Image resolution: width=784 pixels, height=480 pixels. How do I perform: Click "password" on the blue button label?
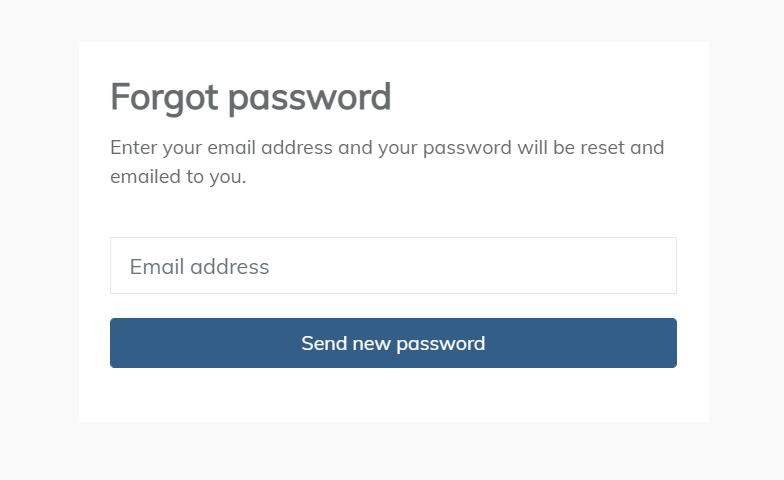[x=441, y=343]
